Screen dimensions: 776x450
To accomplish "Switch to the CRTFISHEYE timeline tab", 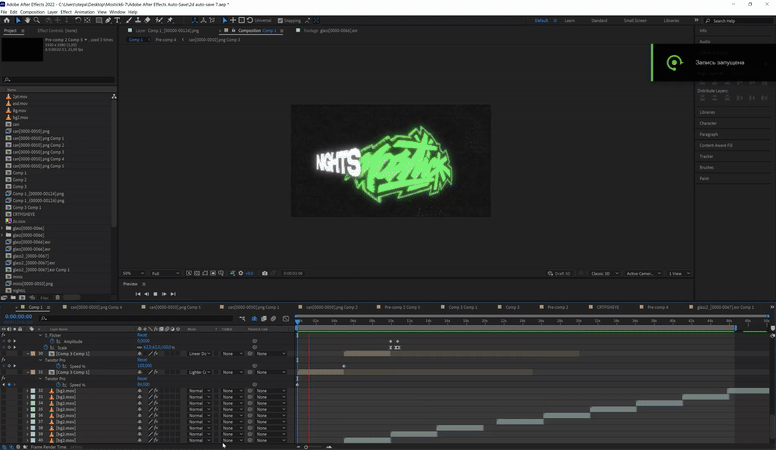I will click(607, 307).
